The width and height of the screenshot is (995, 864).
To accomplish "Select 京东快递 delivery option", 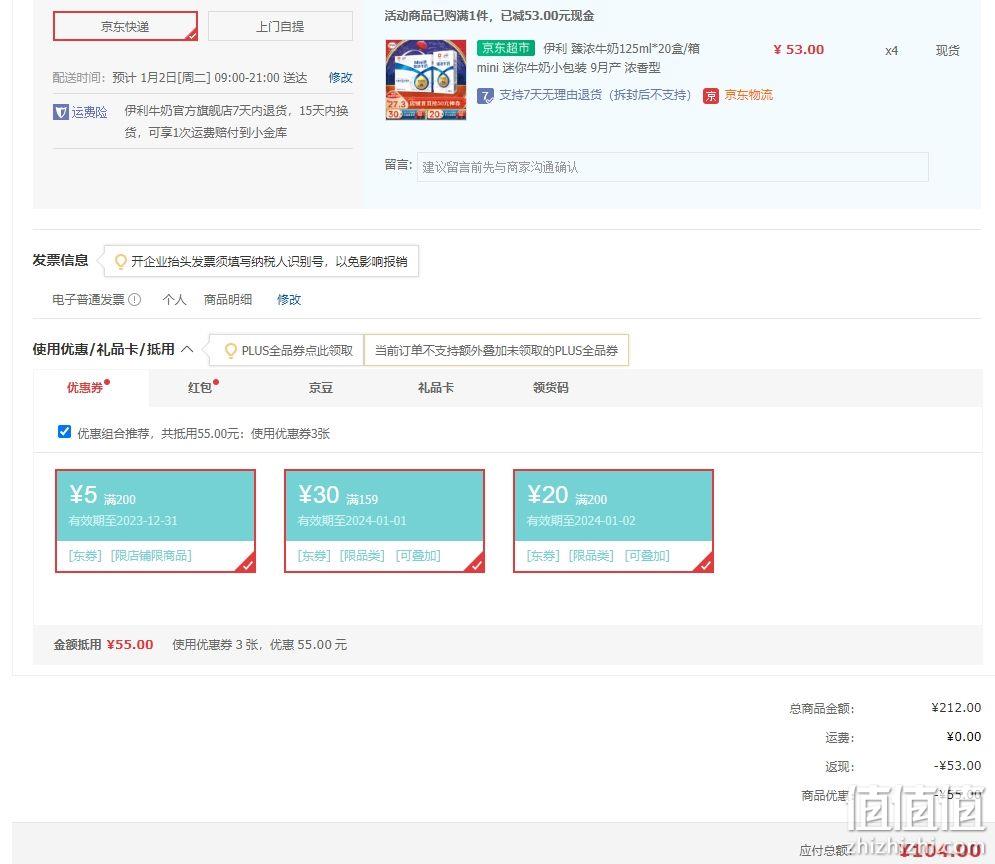I will coord(125,26).
